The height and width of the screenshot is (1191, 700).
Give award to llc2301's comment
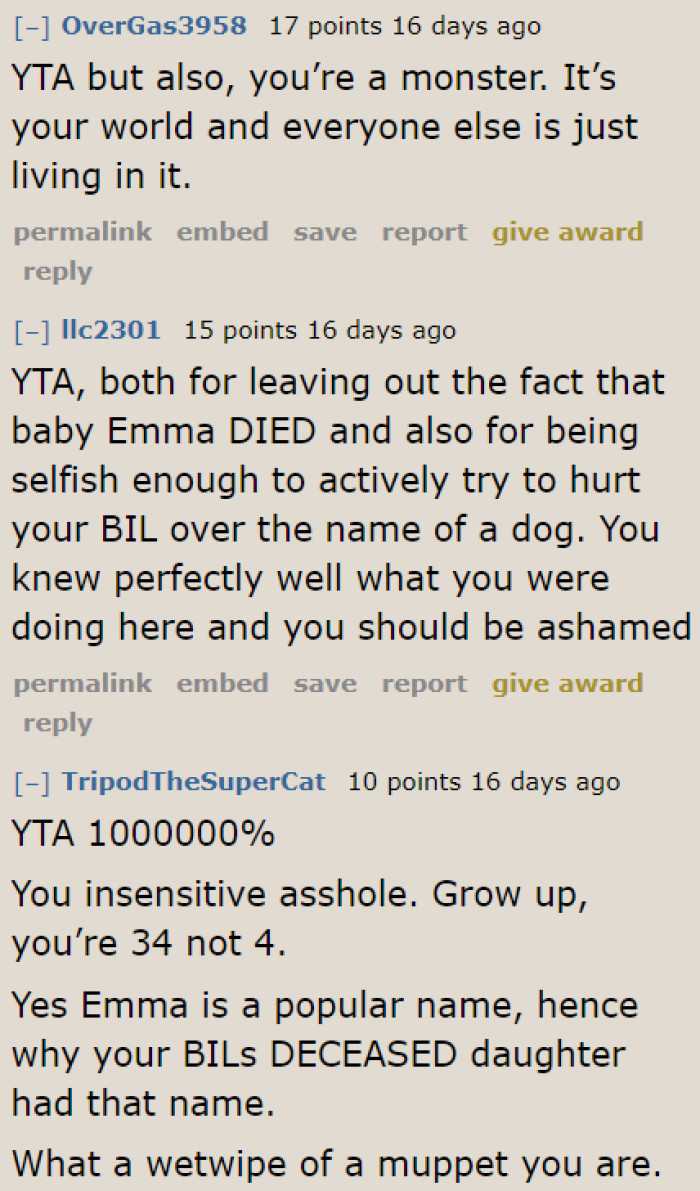coord(567,684)
